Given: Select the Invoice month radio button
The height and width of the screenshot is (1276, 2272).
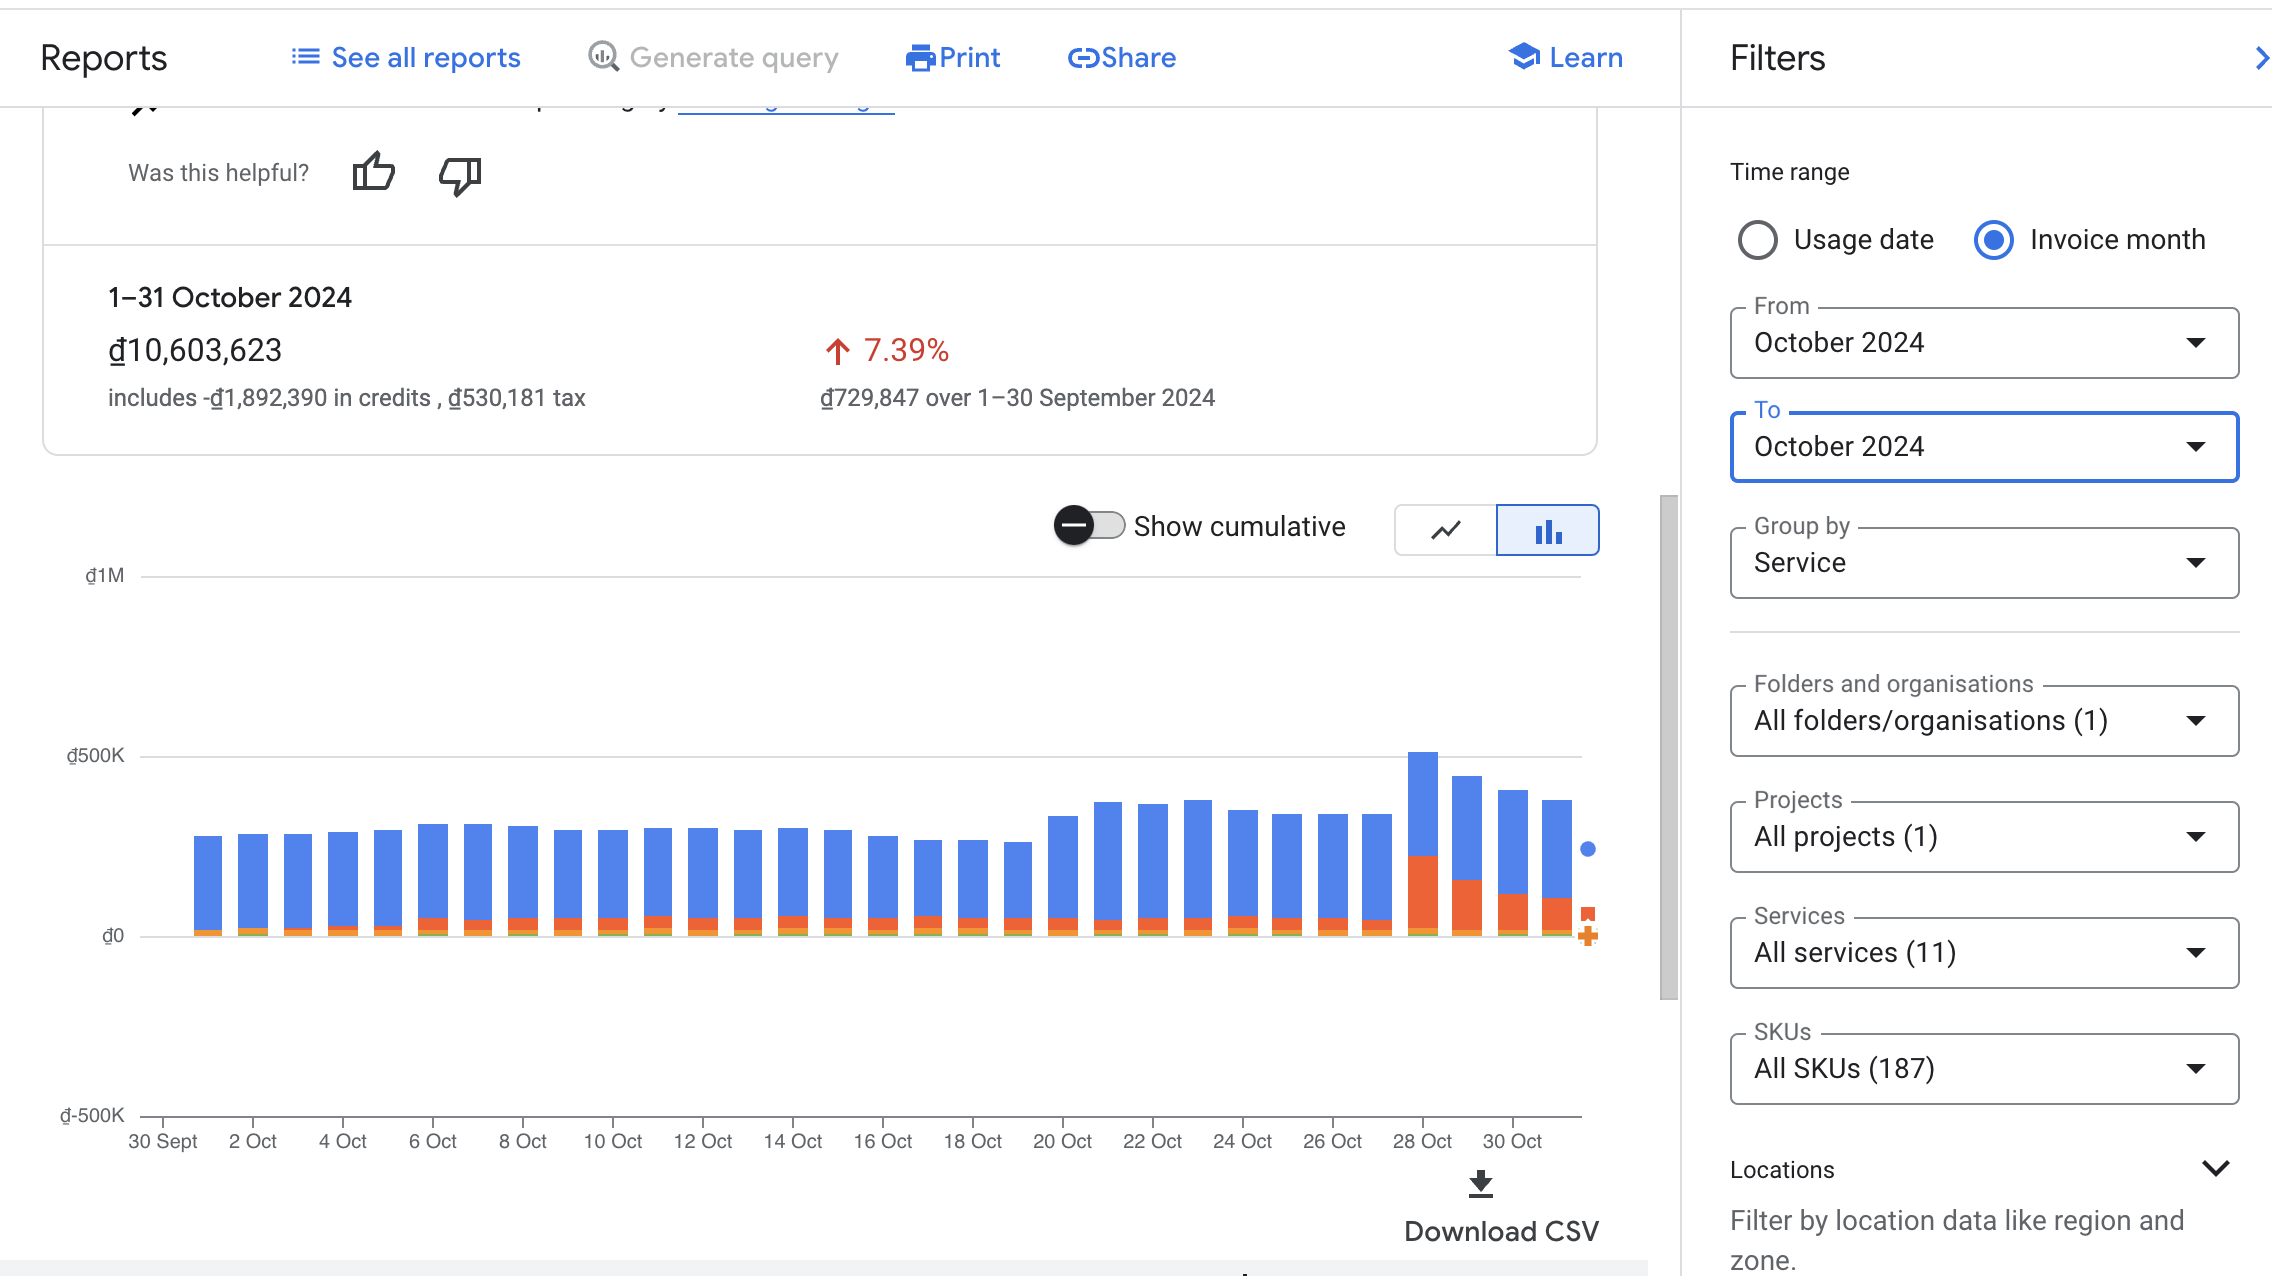Looking at the screenshot, I should (1994, 240).
